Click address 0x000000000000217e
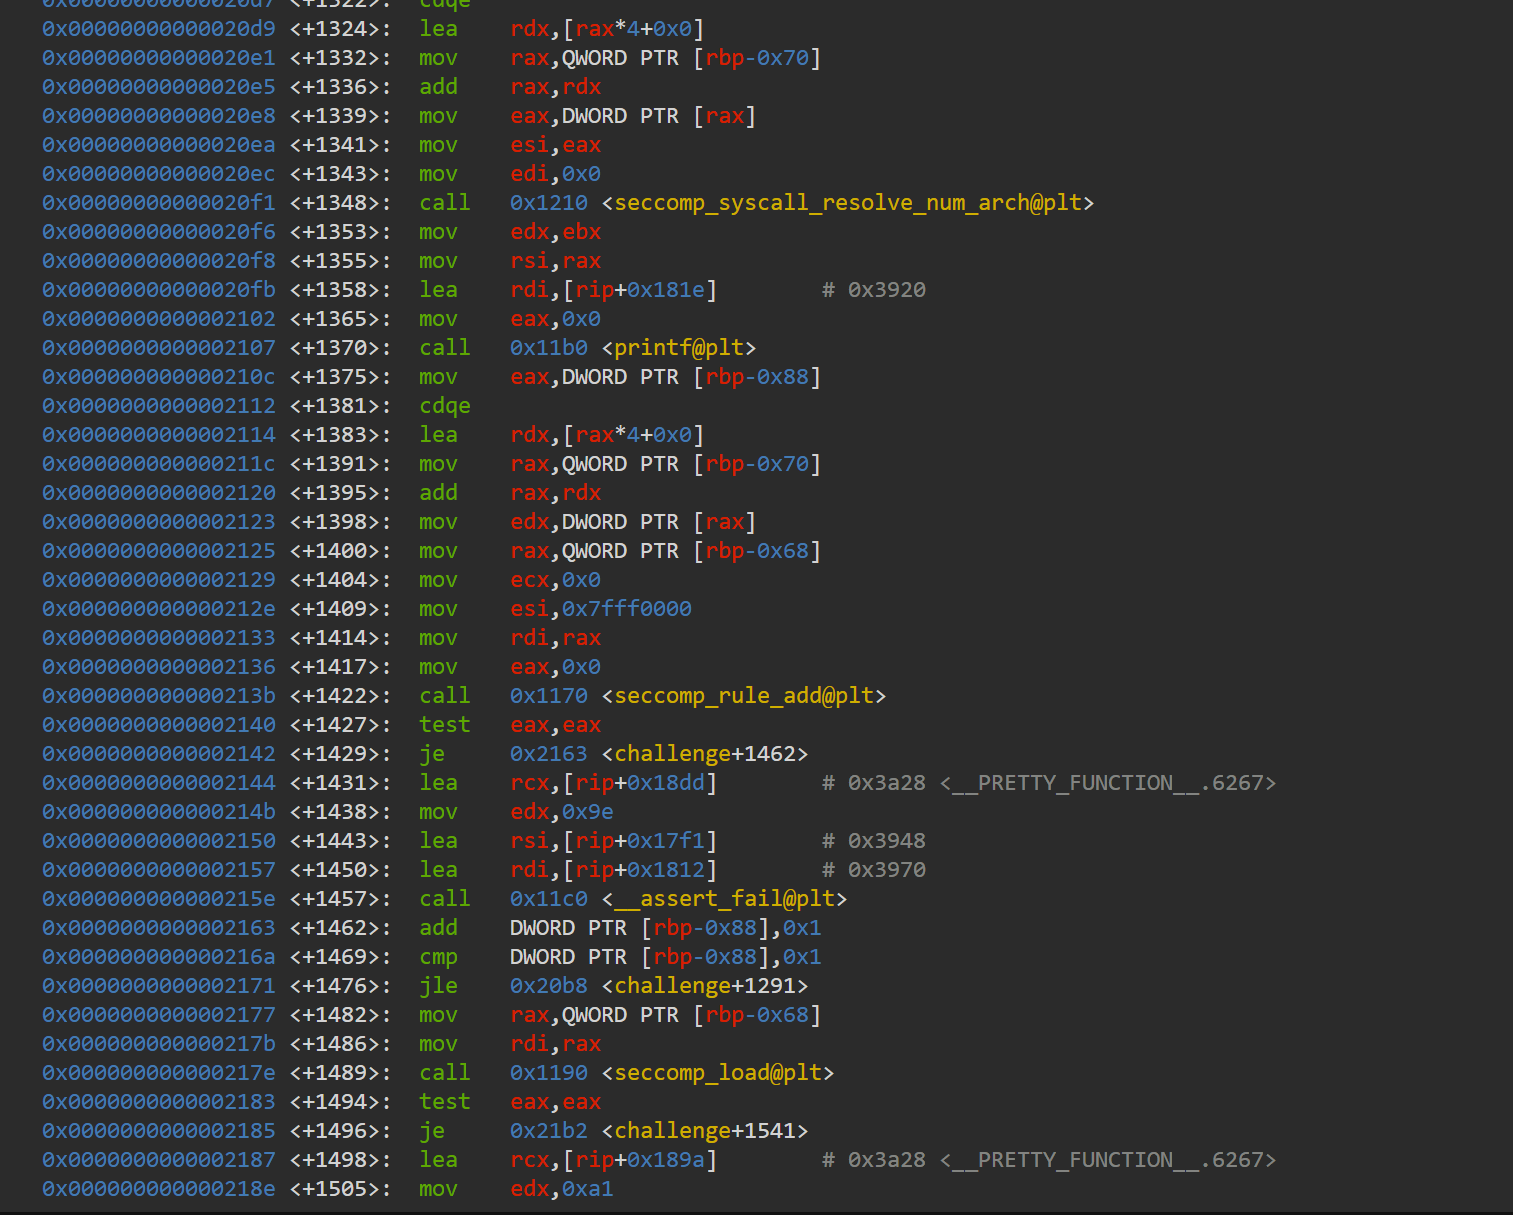This screenshot has height=1215, width=1513. click(158, 1073)
